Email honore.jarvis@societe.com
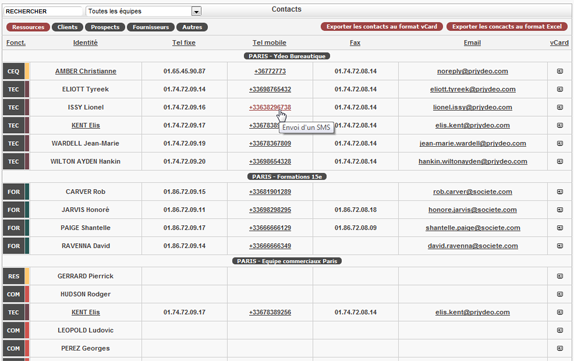Screen dimensions: 574x361 coord(473,210)
